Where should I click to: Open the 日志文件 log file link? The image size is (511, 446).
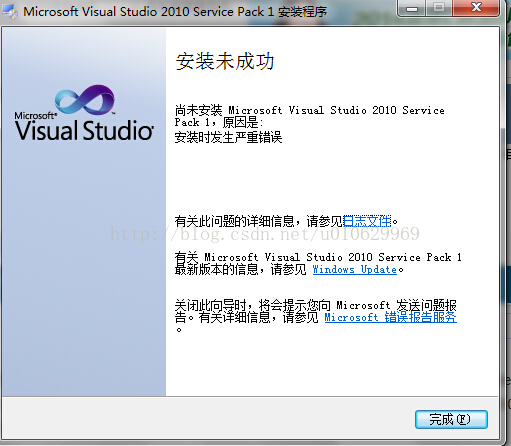click(x=367, y=221)
